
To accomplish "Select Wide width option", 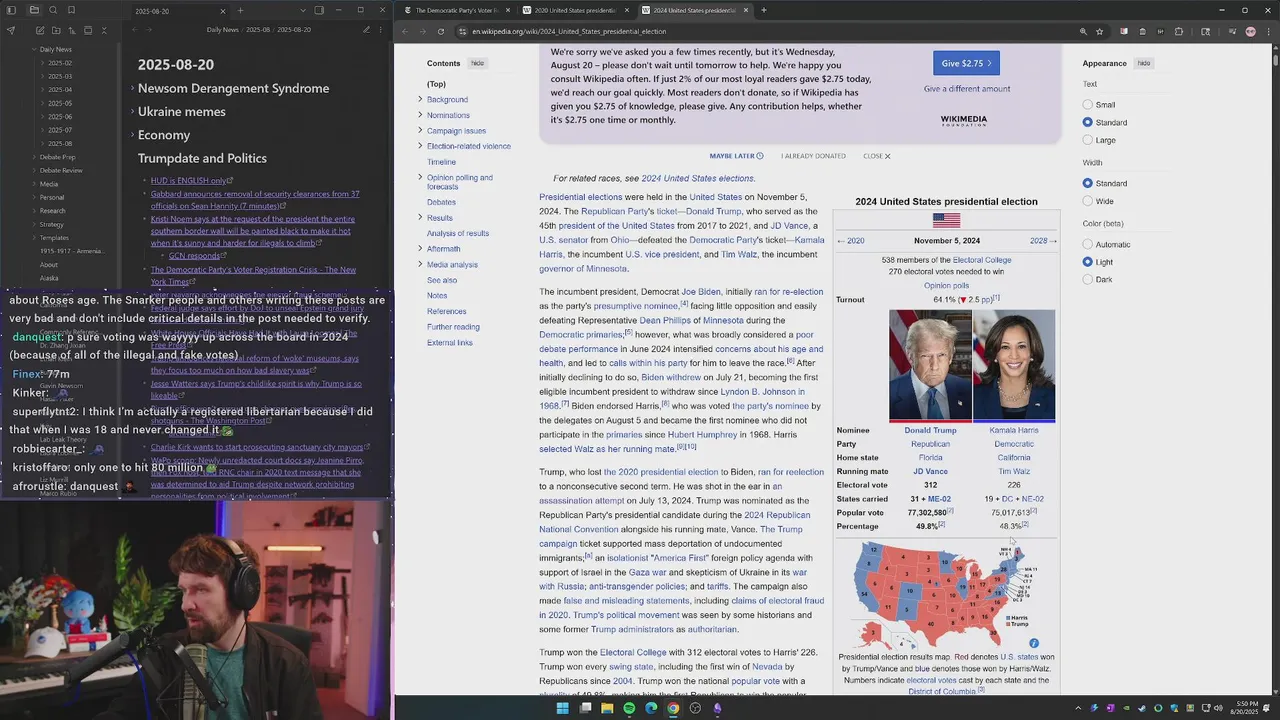I will click(x=1088, y=201).
